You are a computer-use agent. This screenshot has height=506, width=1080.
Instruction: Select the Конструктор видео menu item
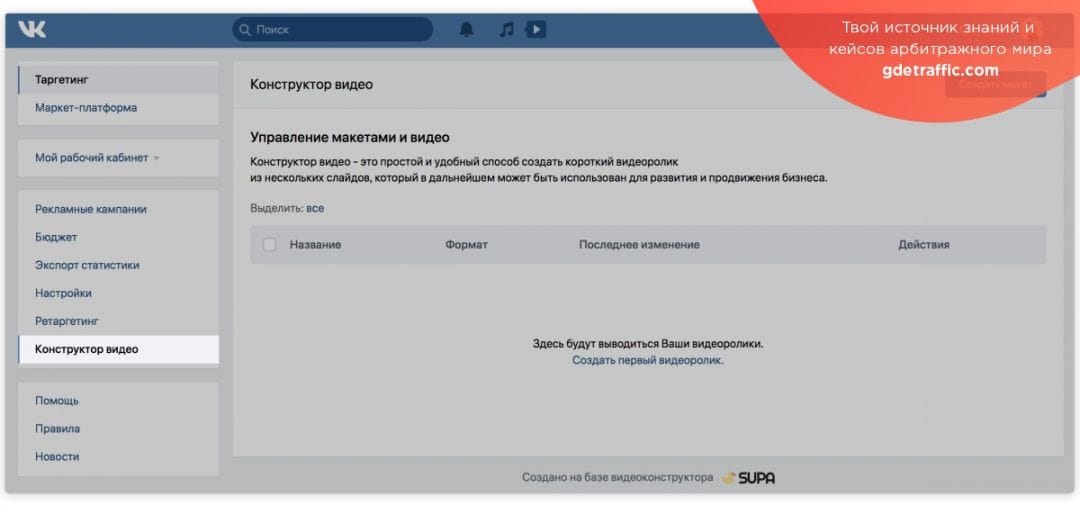click(87, 350)
